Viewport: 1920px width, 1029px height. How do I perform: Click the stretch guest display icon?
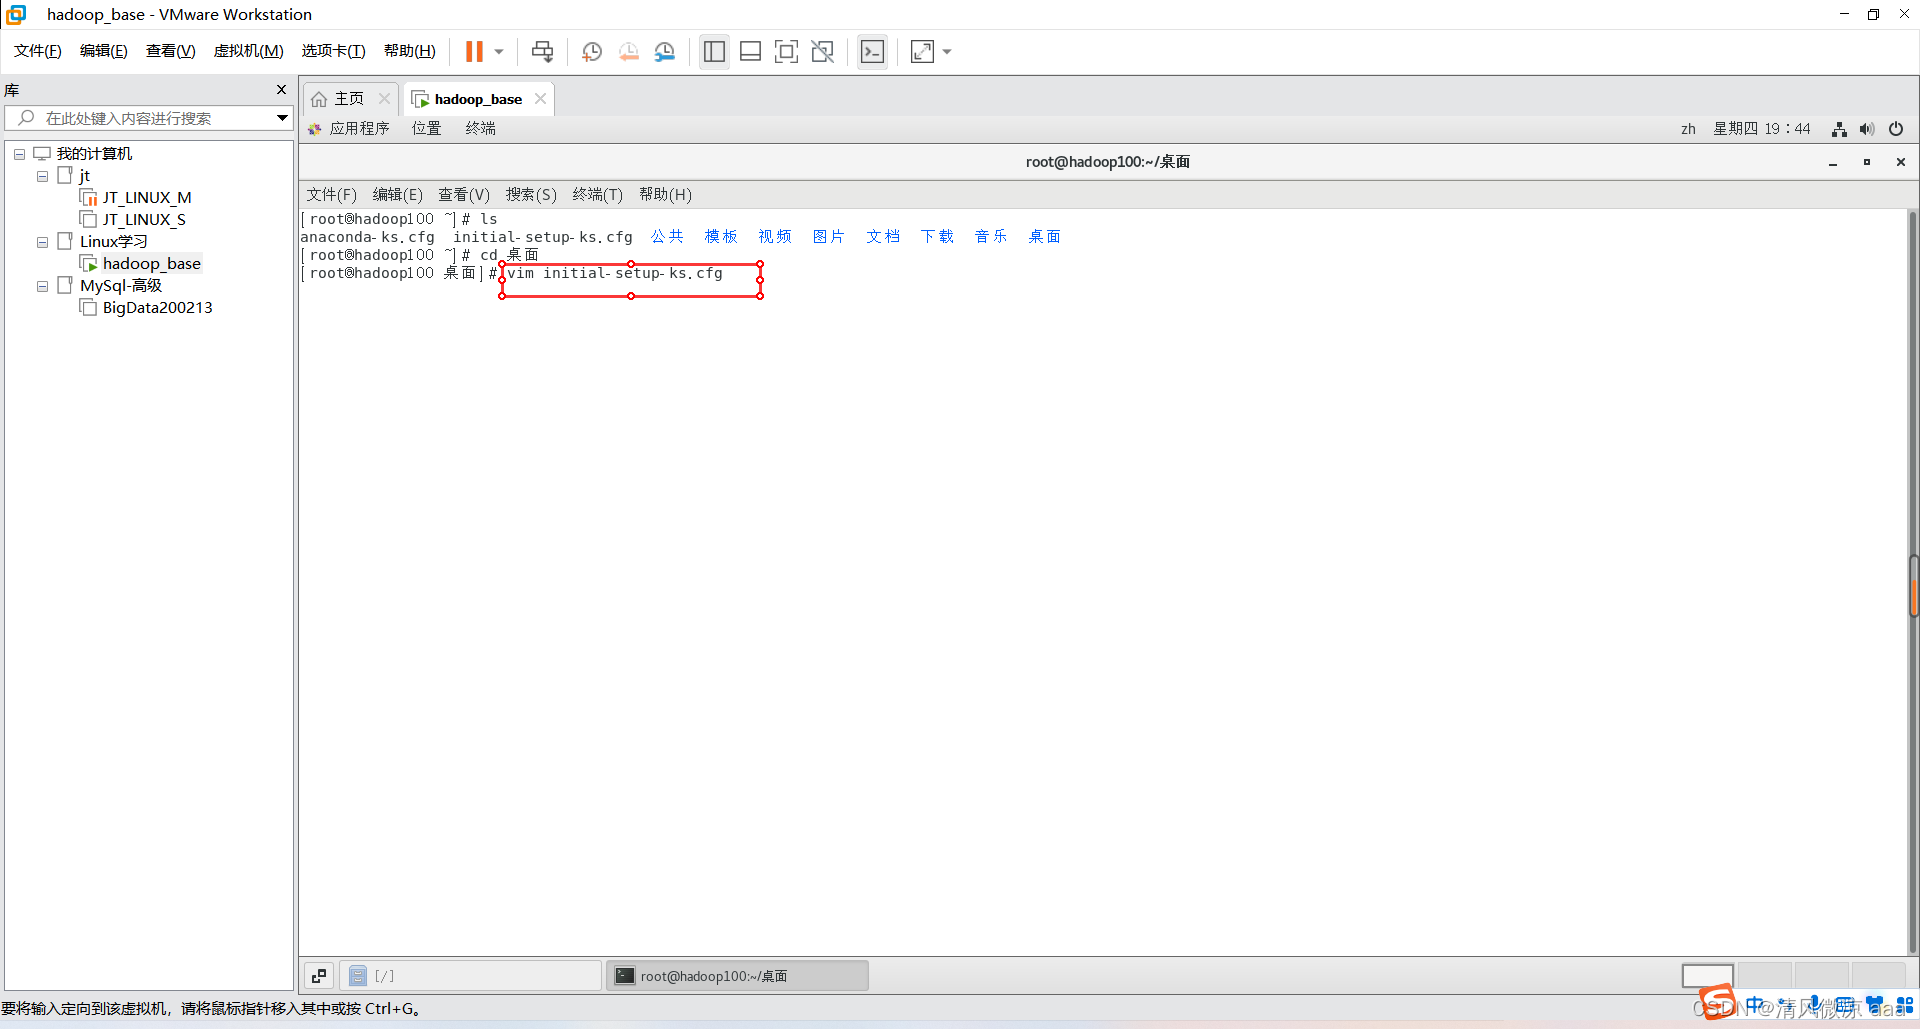(922, 51)
